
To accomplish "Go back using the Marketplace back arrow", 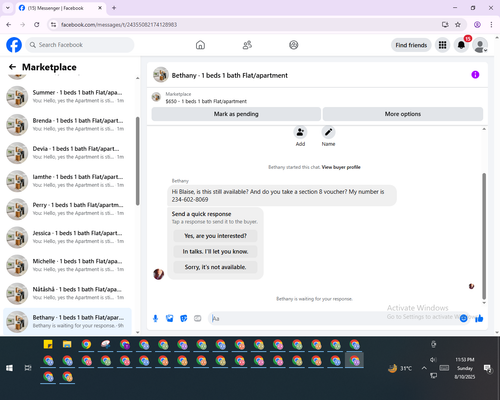I will [13, 67].
